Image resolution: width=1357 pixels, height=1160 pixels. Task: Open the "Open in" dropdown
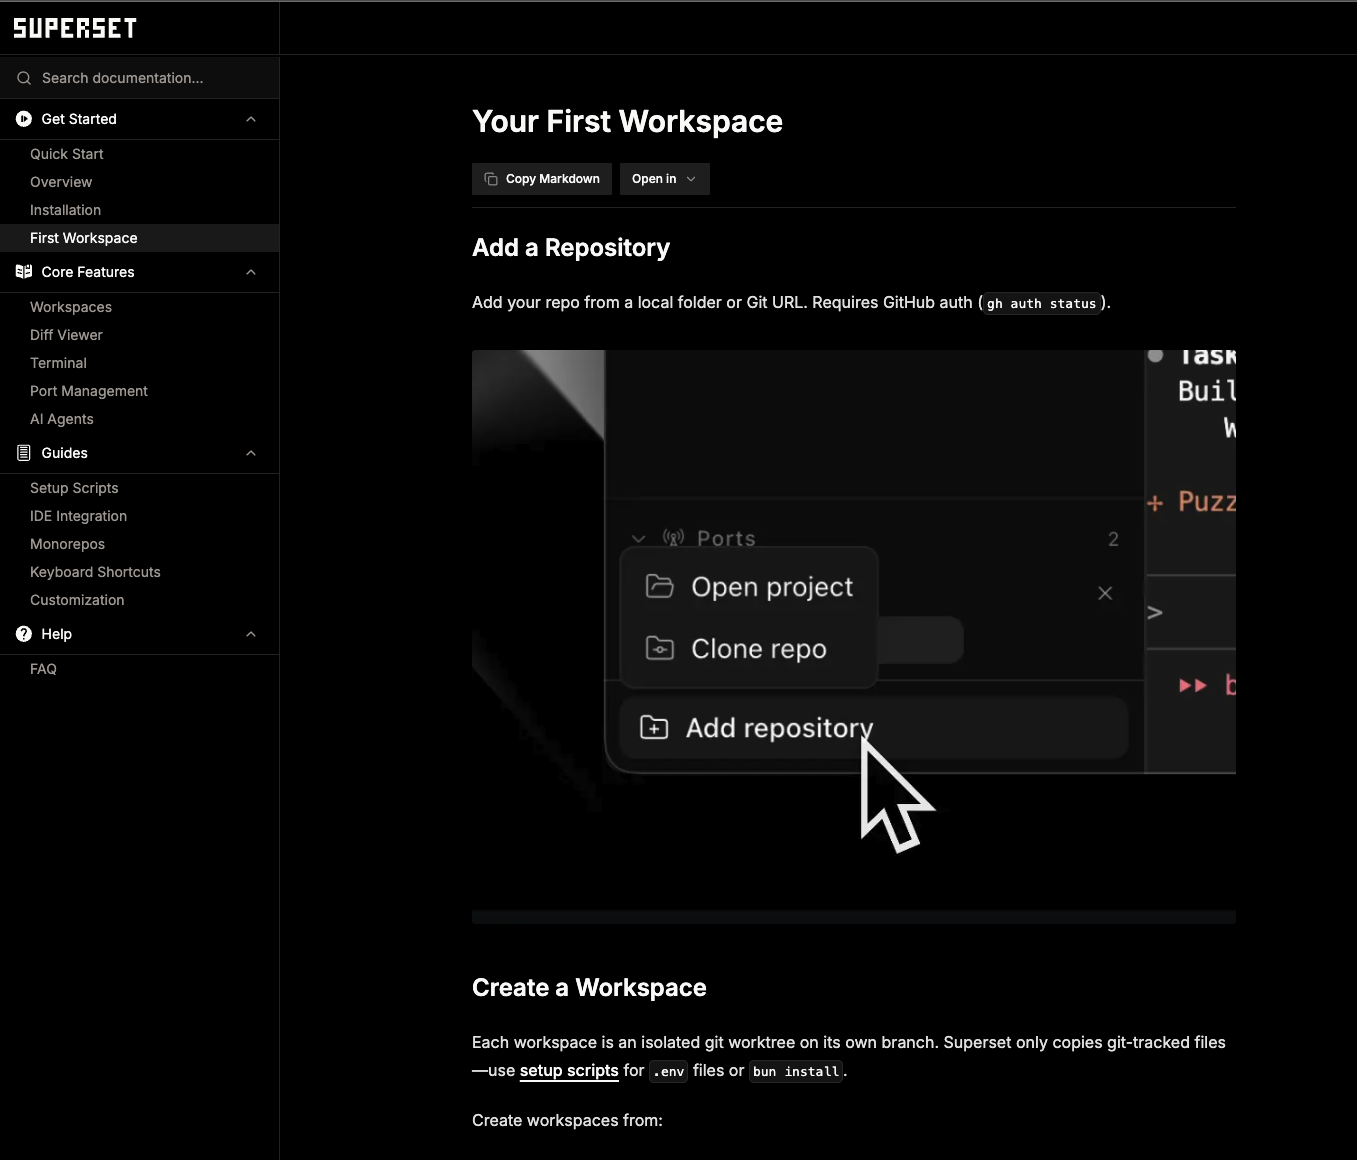664,179
